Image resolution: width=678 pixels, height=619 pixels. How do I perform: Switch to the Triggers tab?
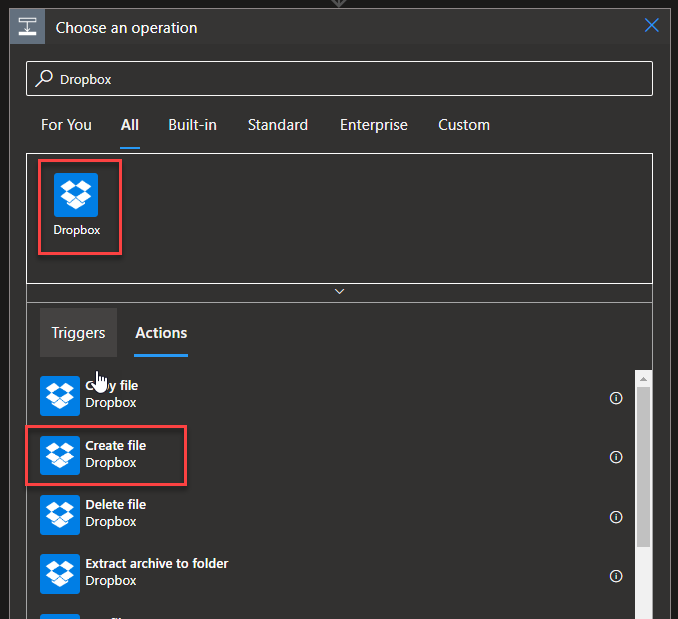[78, 333]
